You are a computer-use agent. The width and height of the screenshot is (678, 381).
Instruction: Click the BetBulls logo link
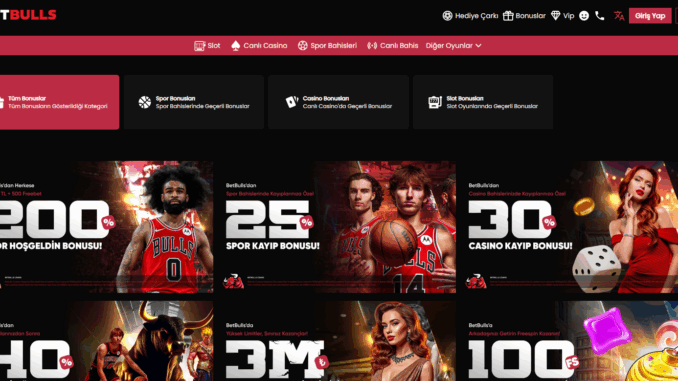point(28,15)
